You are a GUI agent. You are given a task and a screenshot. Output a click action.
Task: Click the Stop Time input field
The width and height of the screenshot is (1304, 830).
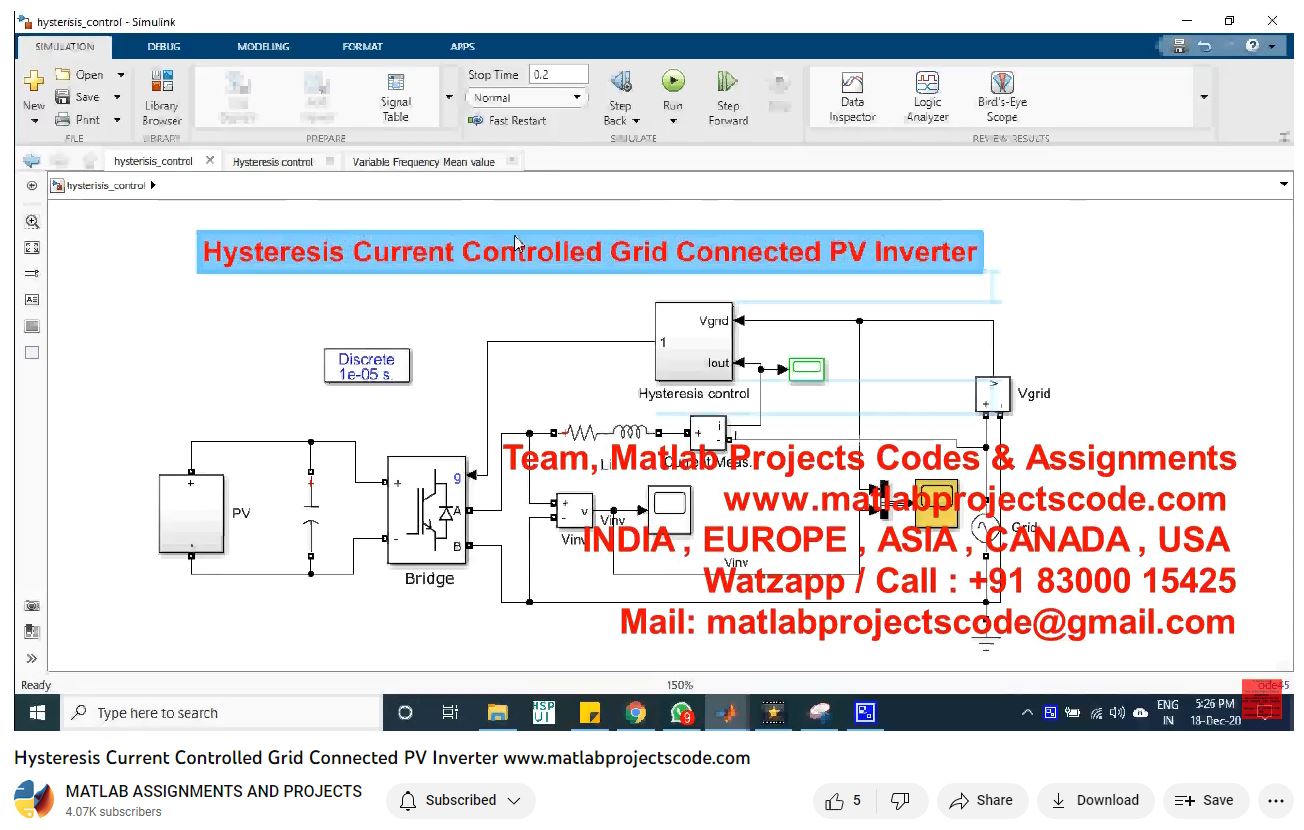558,75
